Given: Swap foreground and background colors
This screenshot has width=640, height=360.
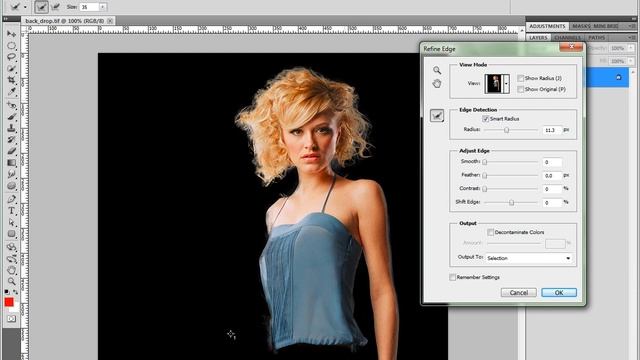Looking at the screenshot, I should [16, 292].
